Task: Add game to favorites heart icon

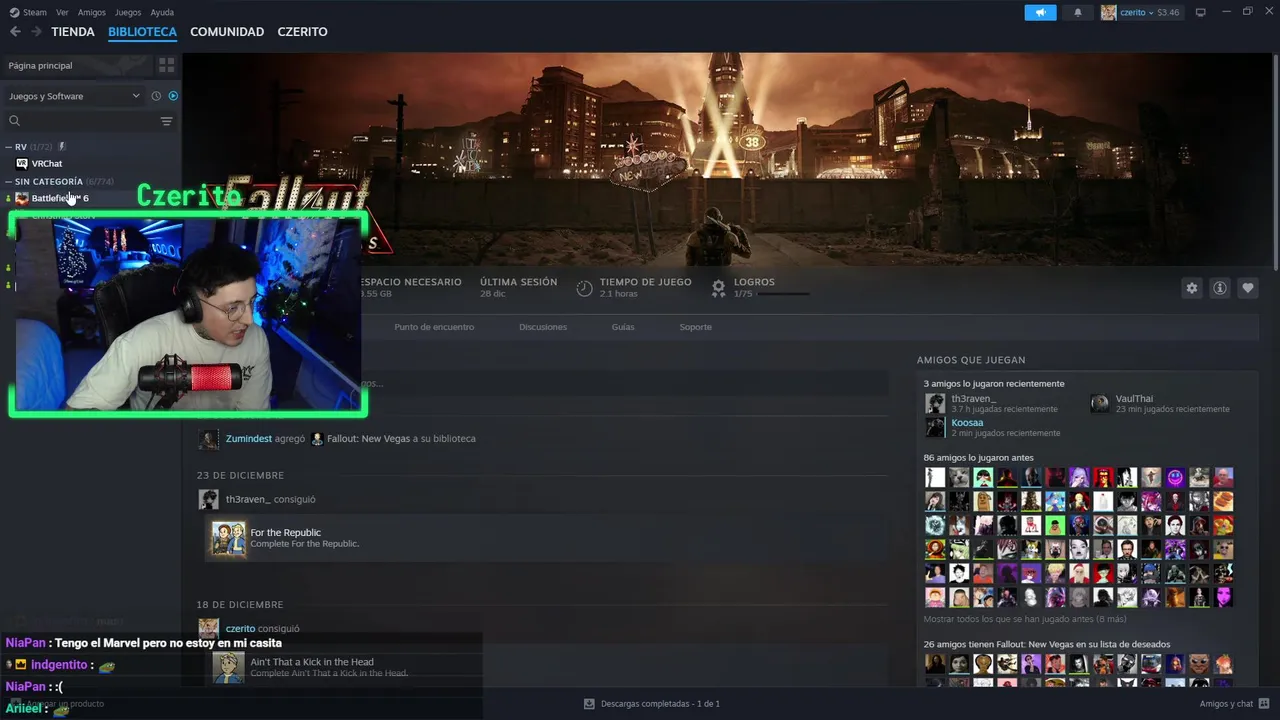Action: tap(1248, 288)
